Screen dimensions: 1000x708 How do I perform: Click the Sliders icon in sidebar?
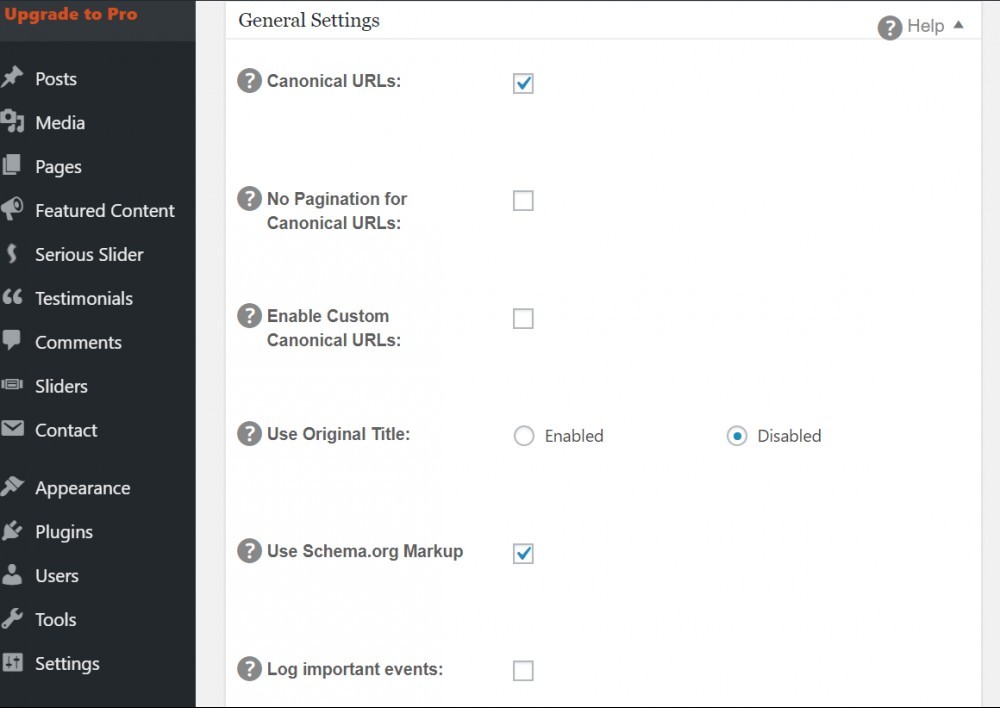[11, 385]
